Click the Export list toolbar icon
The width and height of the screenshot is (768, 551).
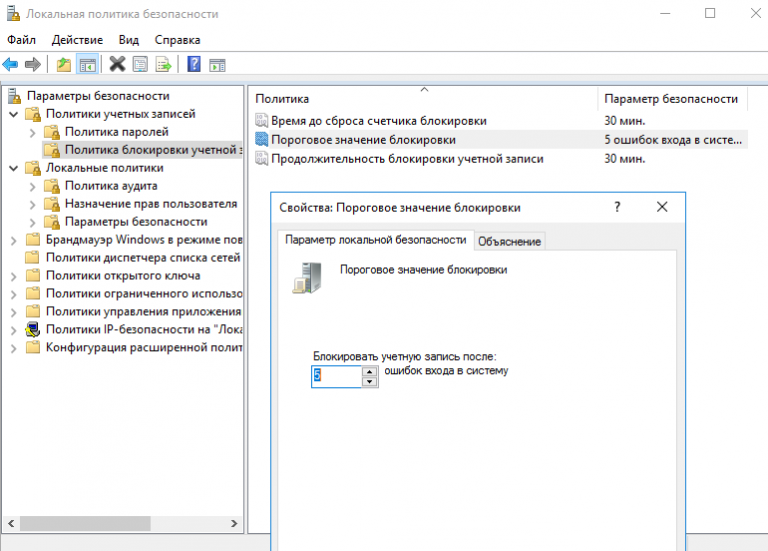pos(163,65)
